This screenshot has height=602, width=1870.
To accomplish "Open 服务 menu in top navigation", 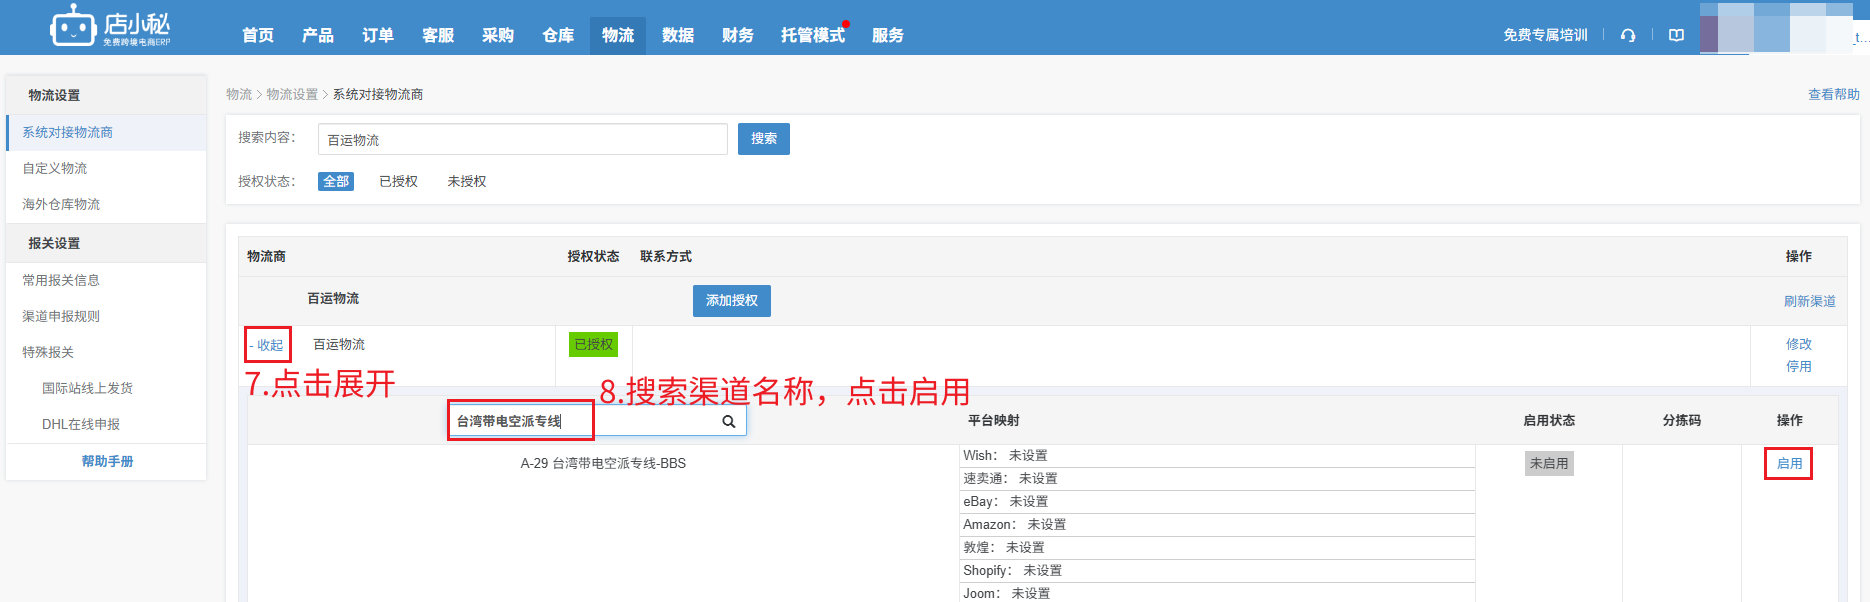I will 888,35.
